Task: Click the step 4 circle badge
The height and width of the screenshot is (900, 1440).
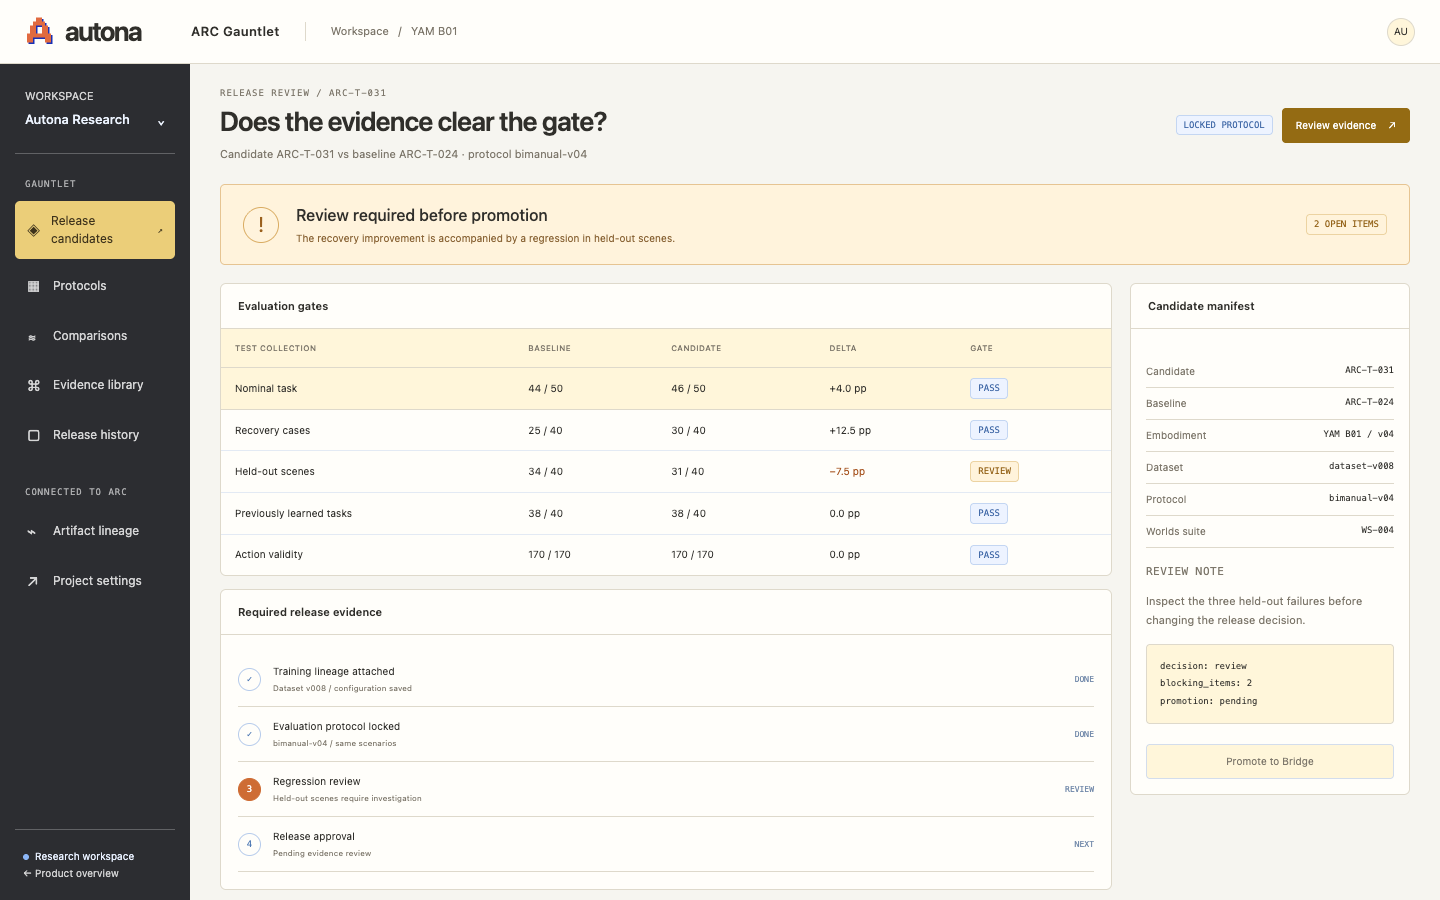Action: click(x=249, y=844)
